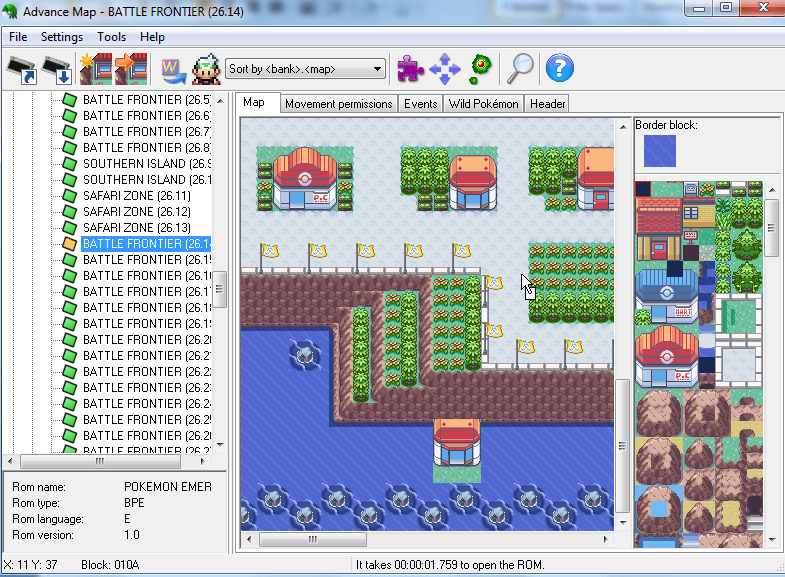Click the map list scroll-down arrow

pyautogui.click(x=221, y=447)
